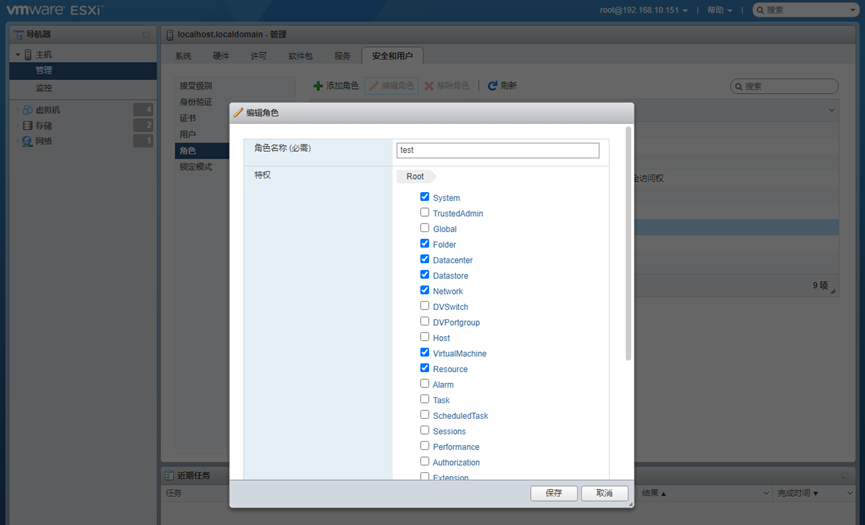
Task: Enable the Authorization privilege checkbox
Action: tap(424, 461)
